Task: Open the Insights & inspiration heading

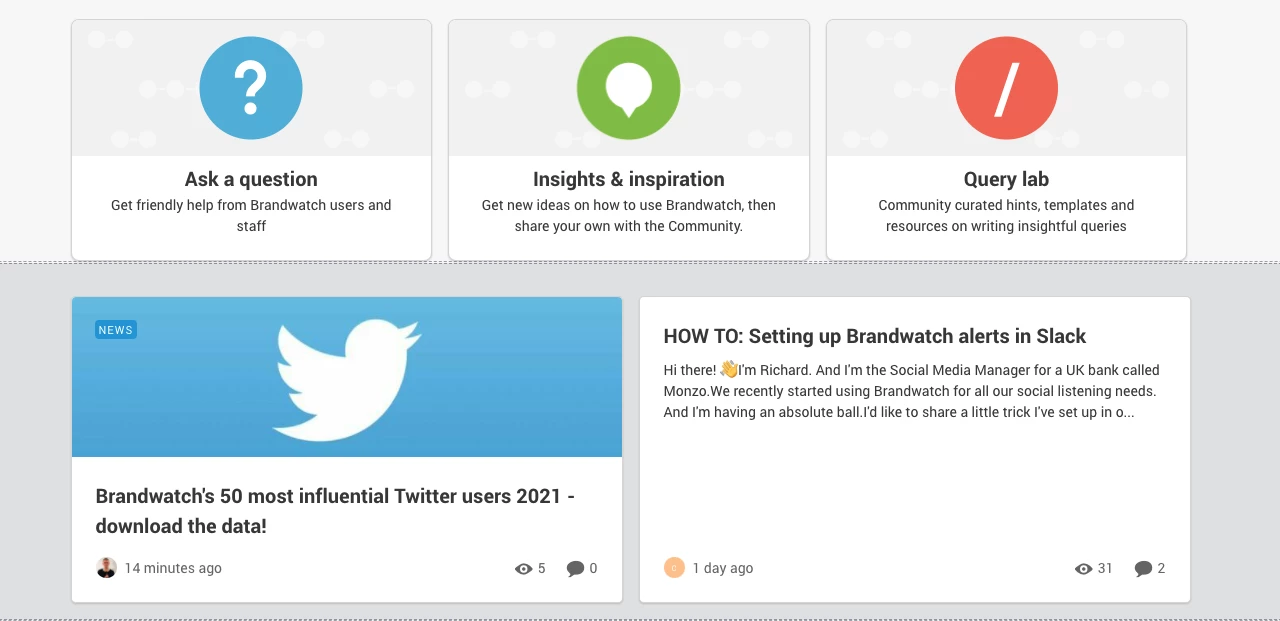Action: (x=629, y=179)
